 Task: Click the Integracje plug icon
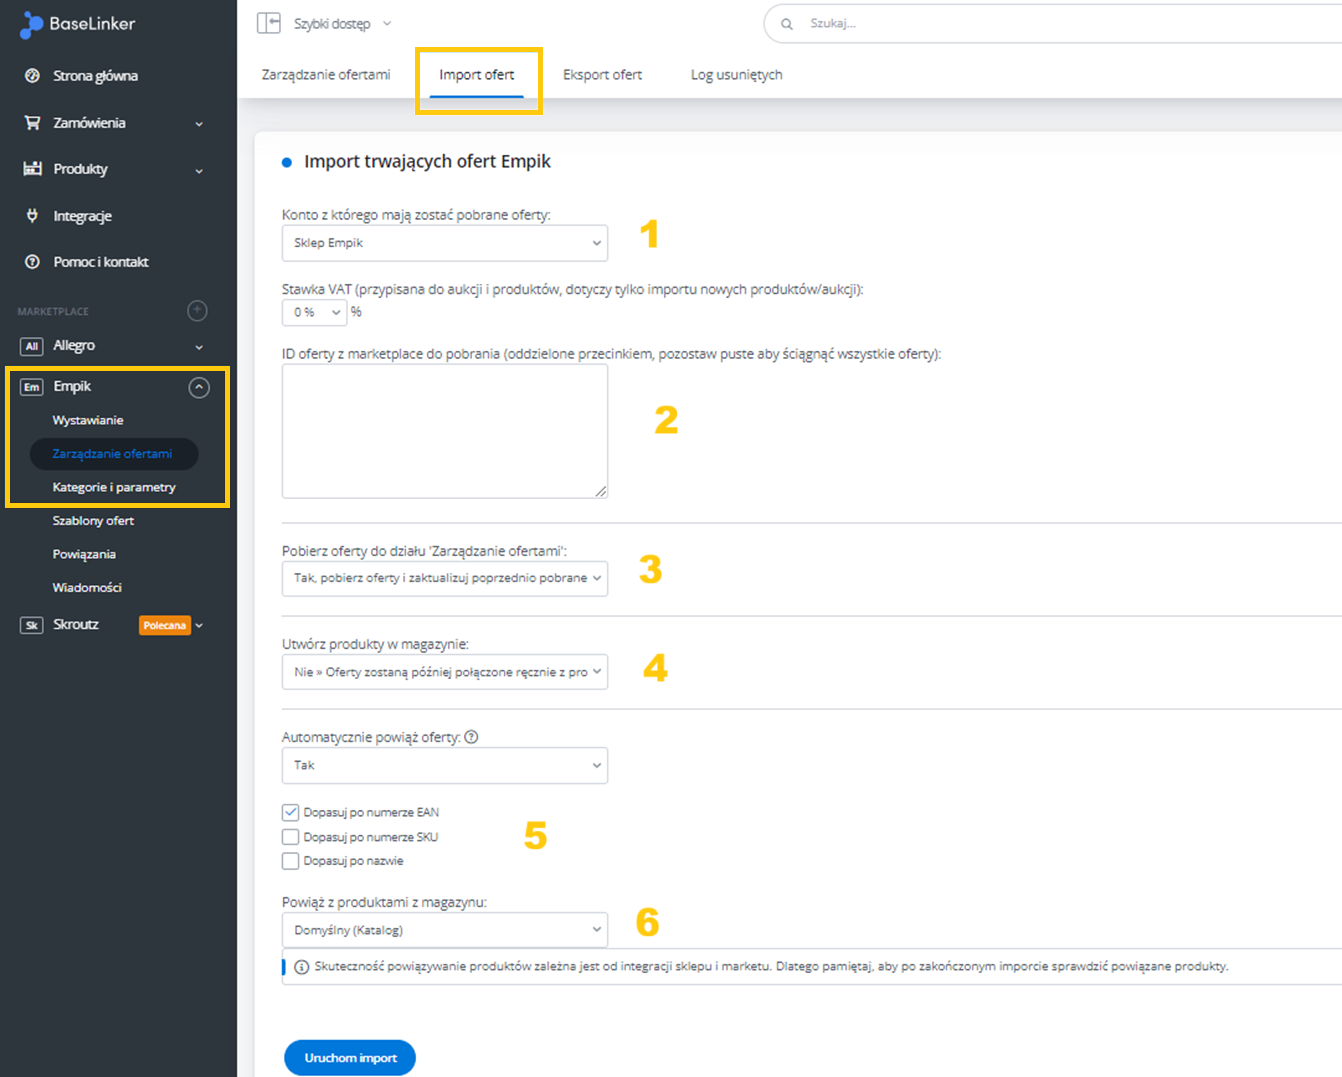click(32, 216)
